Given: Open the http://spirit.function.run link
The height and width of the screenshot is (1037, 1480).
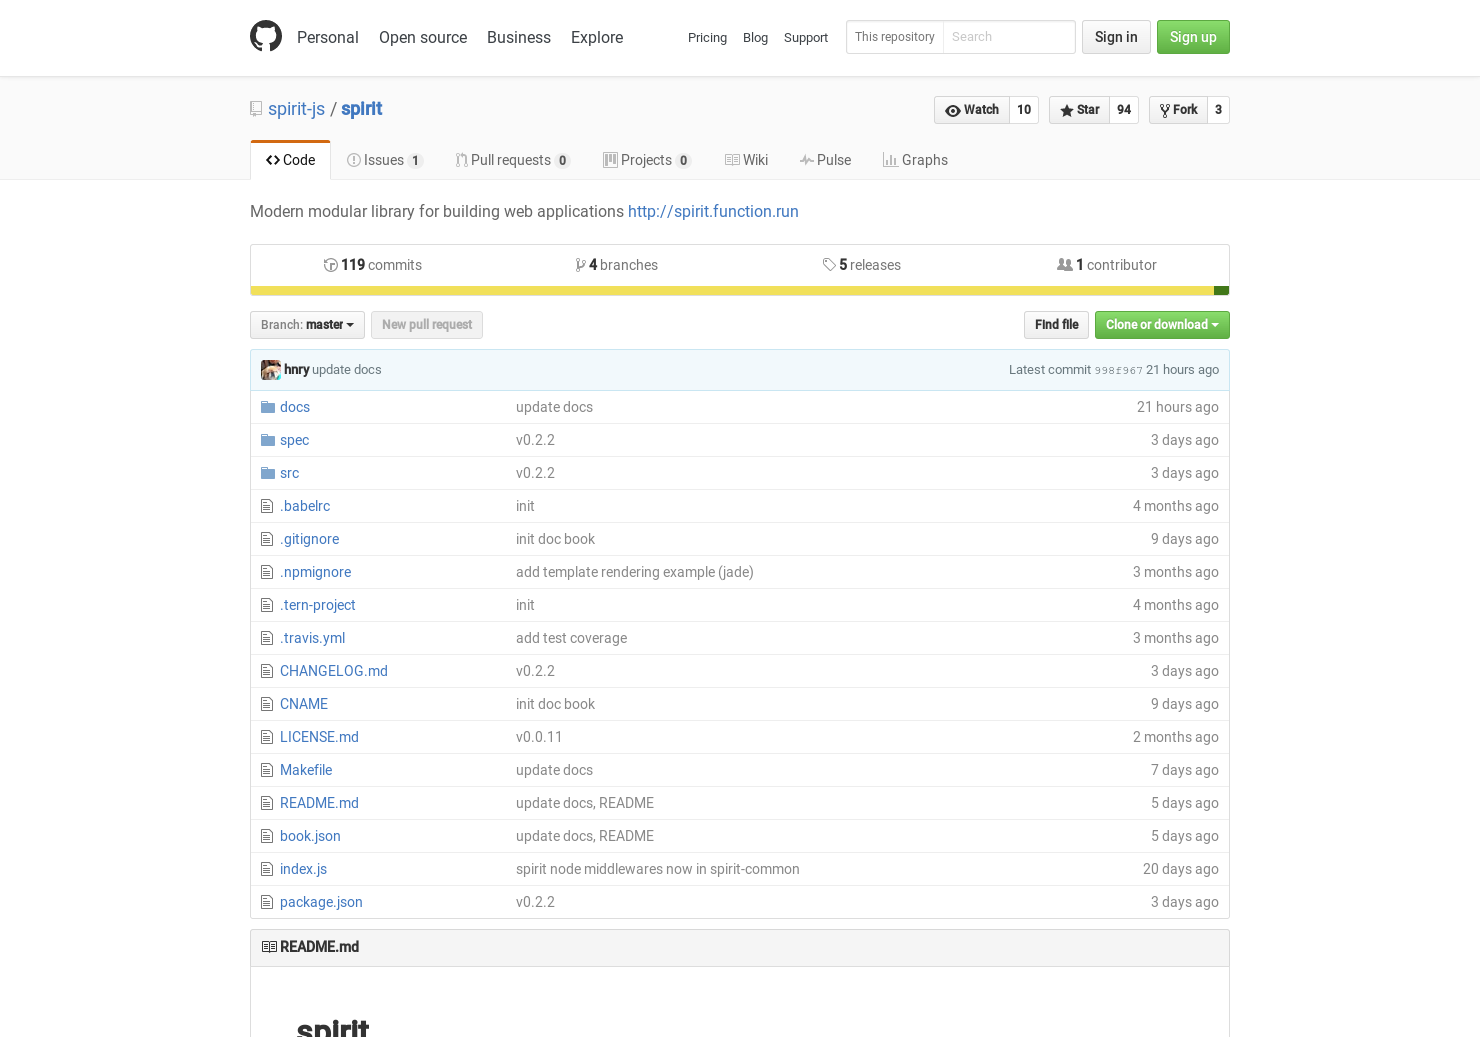Looking at the screenshot, I should (713, 212).
